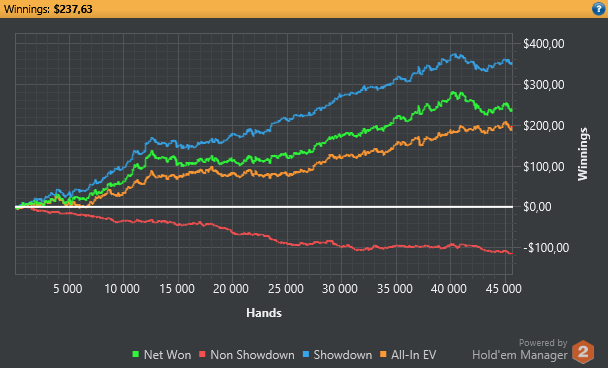The width and height of the screenshot is (608, 368).
Task: Click the 20 000 x-axis label
Action: [x=231, y=289]
